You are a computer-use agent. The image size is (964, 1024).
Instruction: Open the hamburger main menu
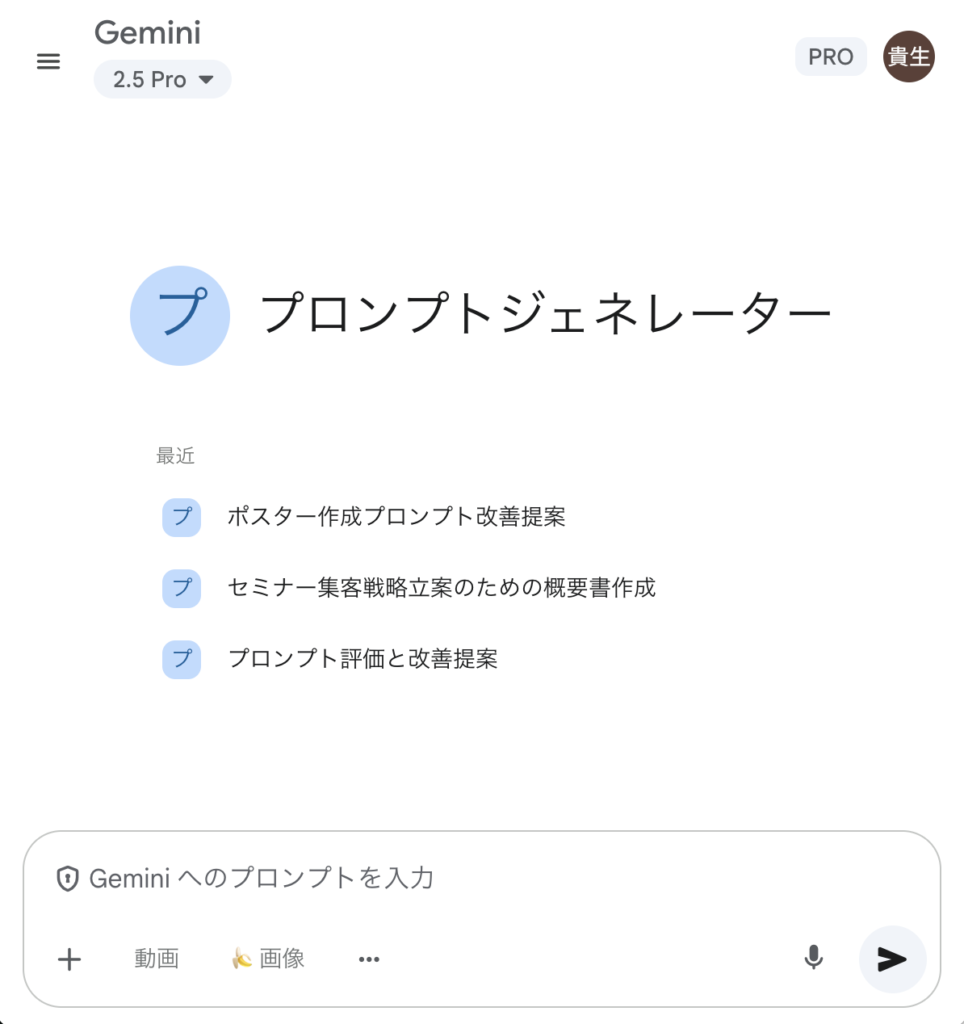coord(48,61)
